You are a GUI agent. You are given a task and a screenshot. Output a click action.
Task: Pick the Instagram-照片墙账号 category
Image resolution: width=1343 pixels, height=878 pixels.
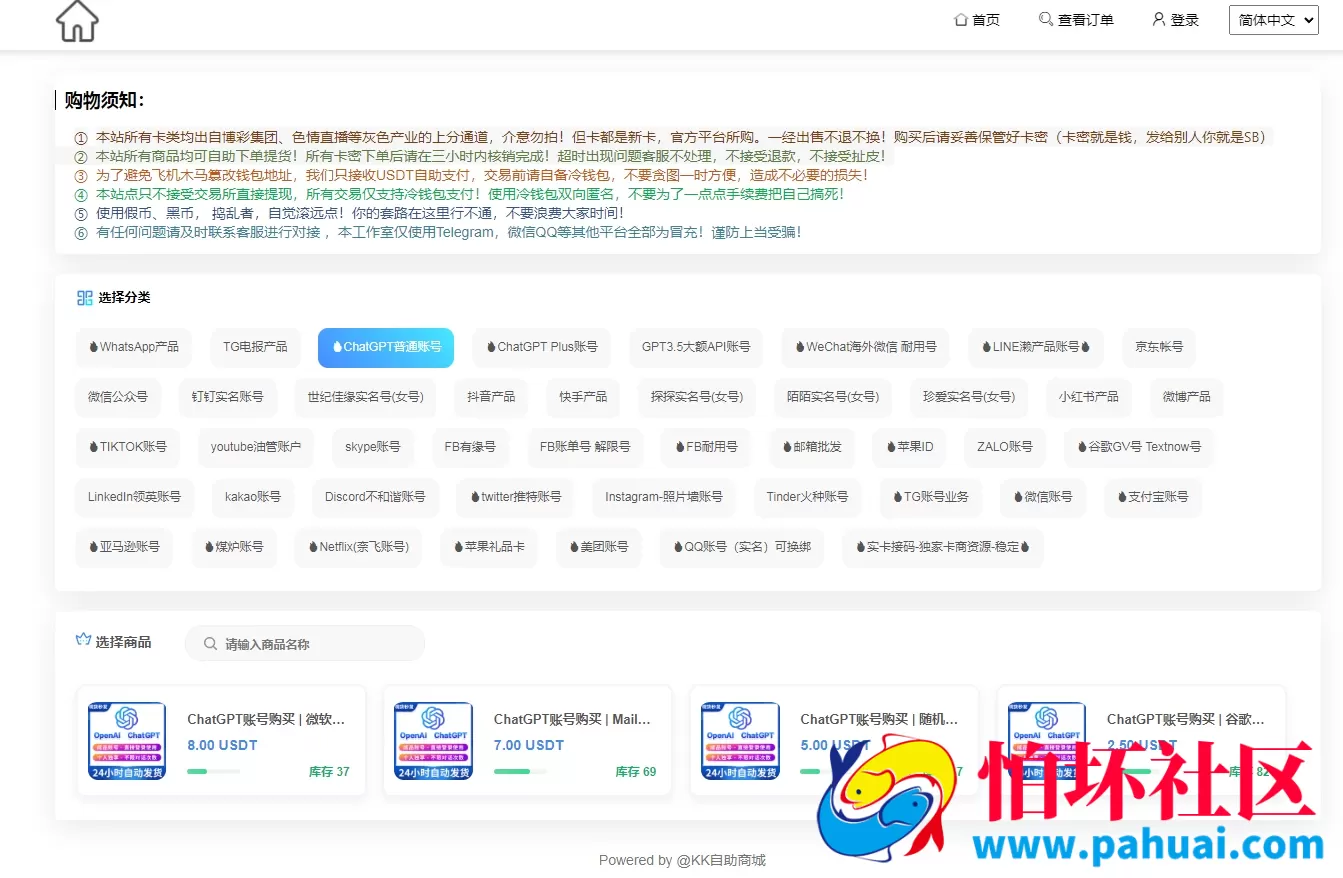pos(664,497)
